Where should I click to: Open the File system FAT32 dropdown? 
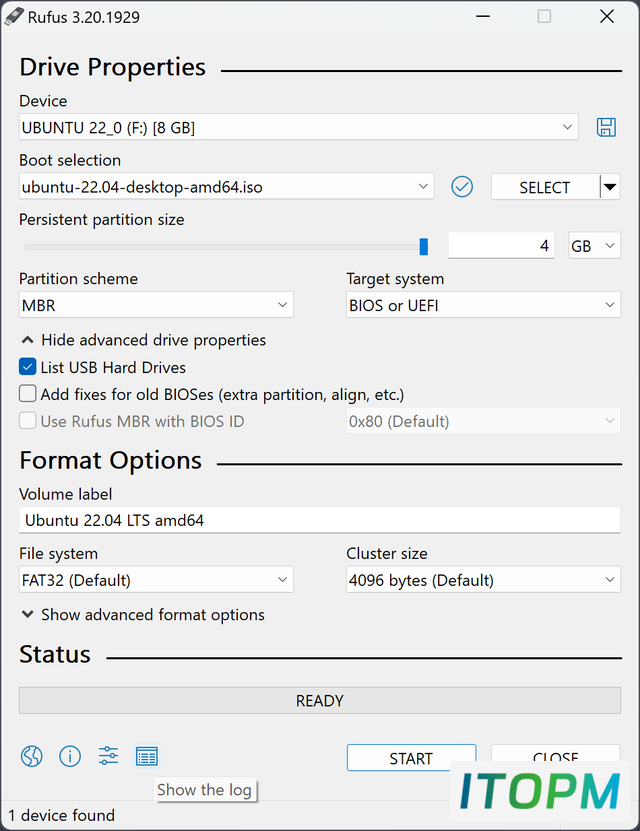point(156,580)
